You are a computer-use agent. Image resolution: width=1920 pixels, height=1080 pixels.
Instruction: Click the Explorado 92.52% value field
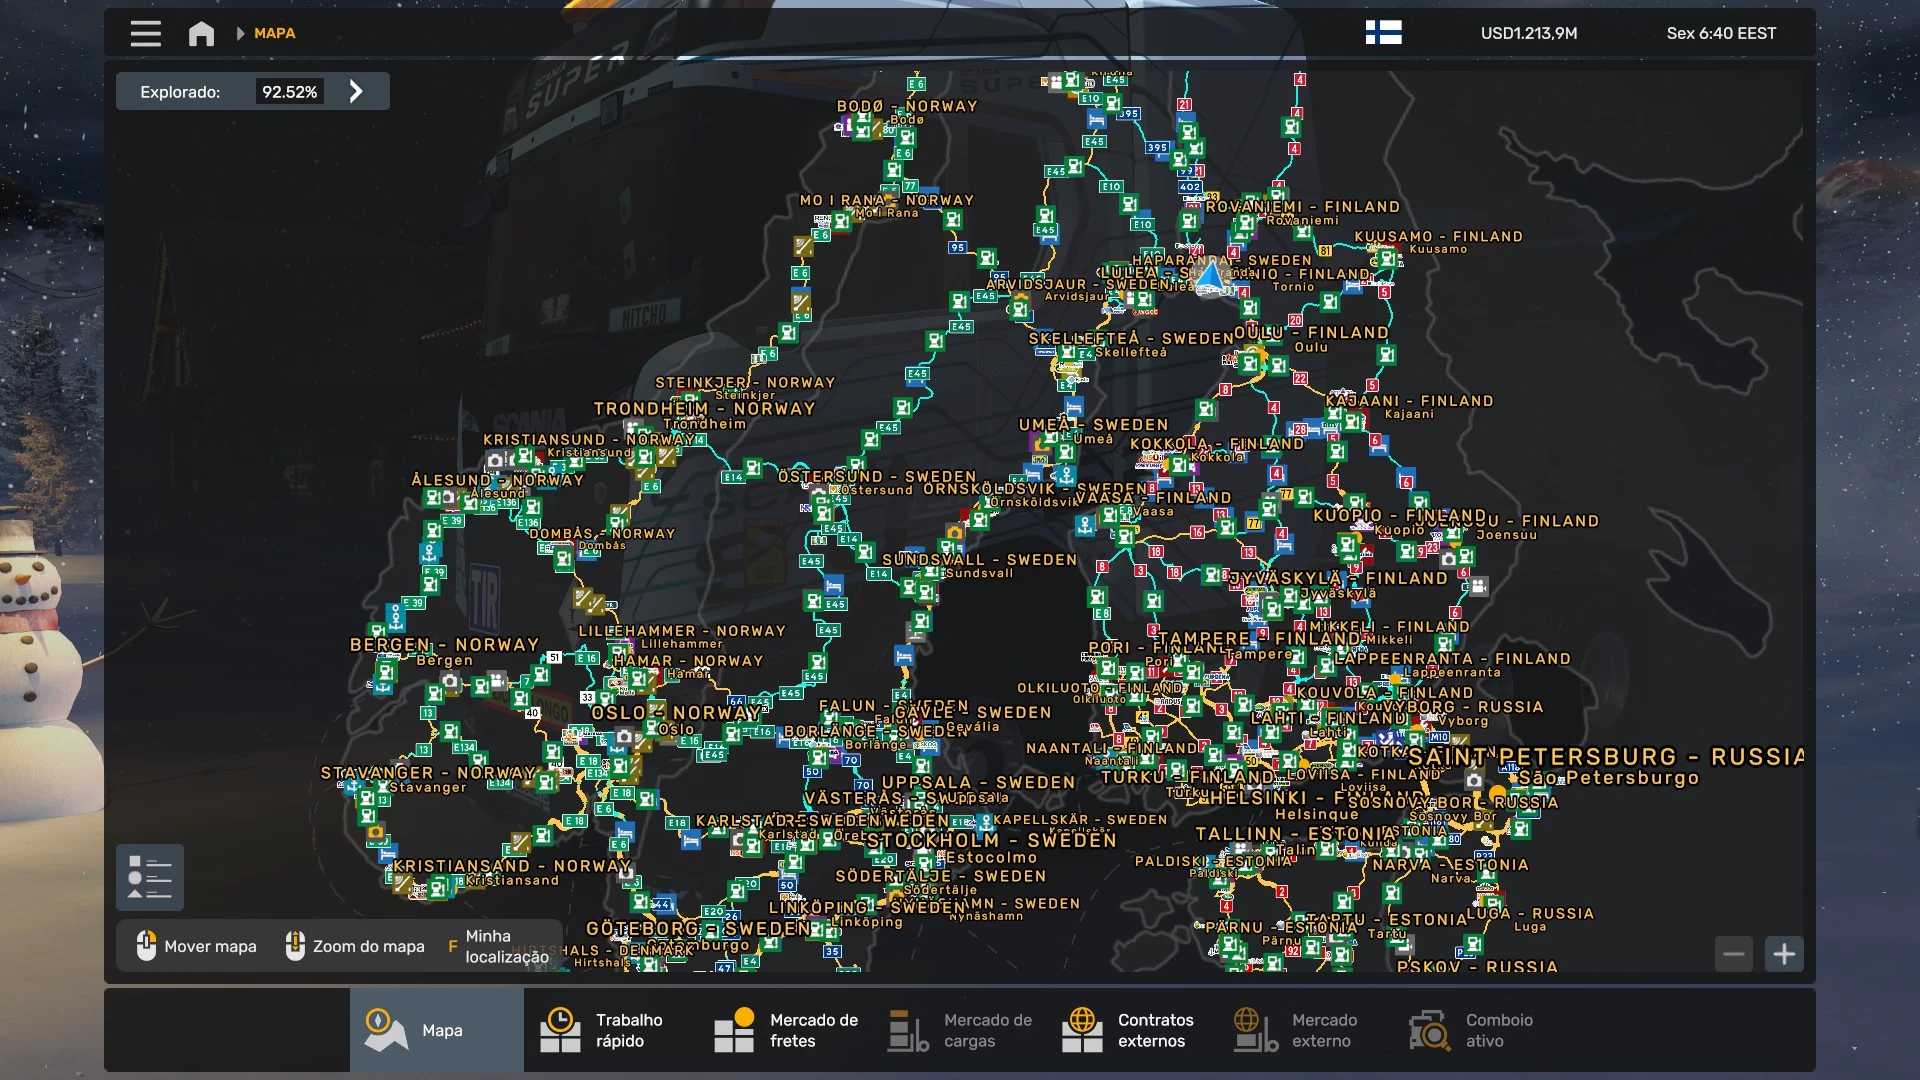(289, 91)
